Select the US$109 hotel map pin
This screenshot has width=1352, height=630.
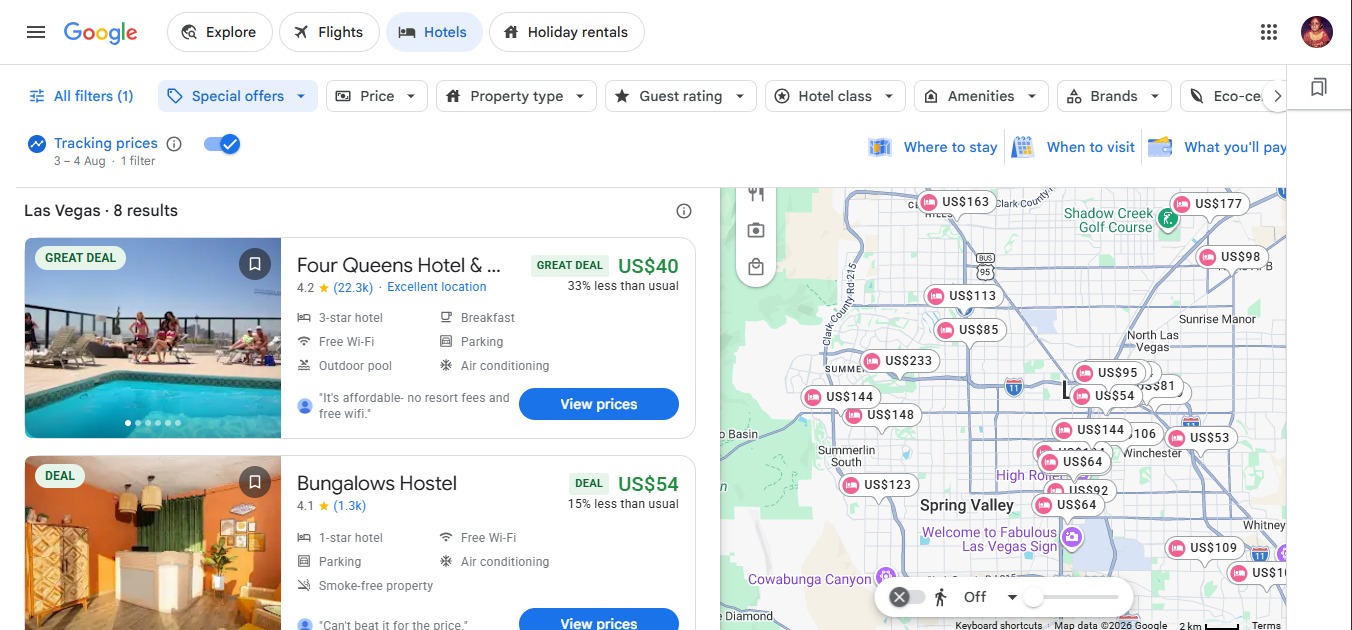(x=1204, y=548)
